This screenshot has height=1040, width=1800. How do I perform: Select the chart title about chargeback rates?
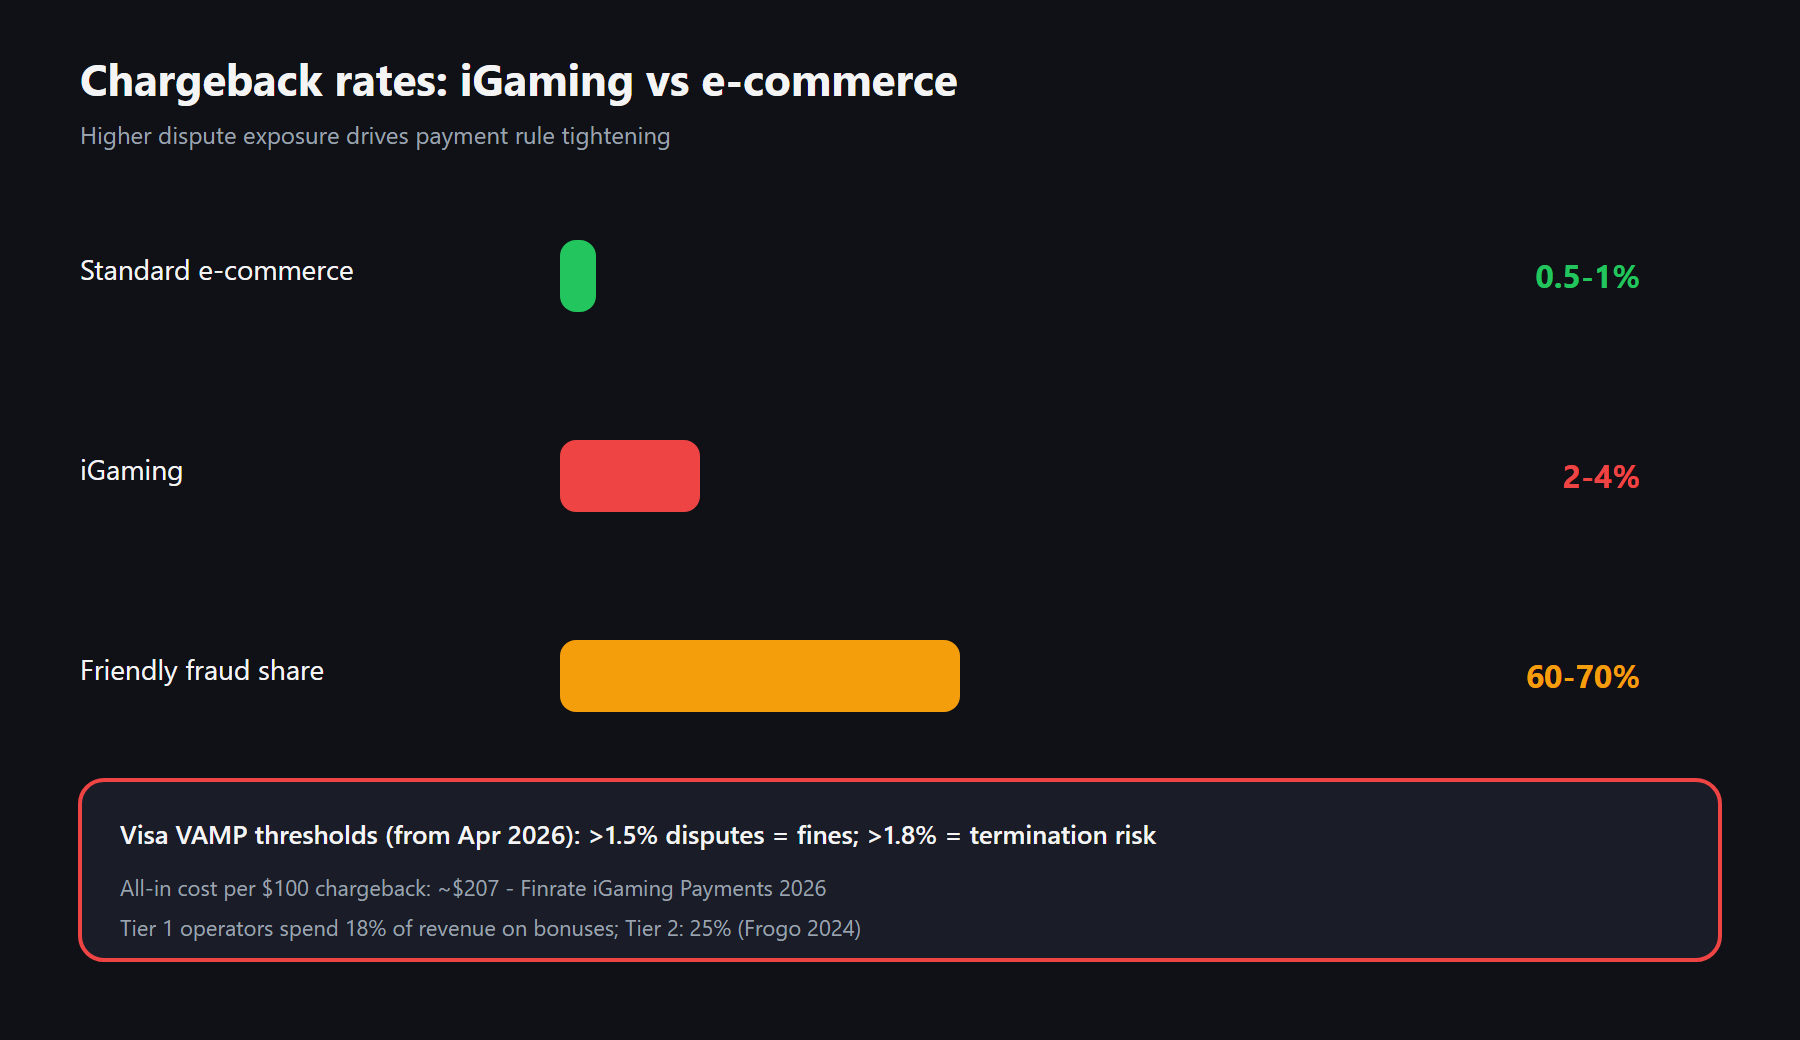518,82
